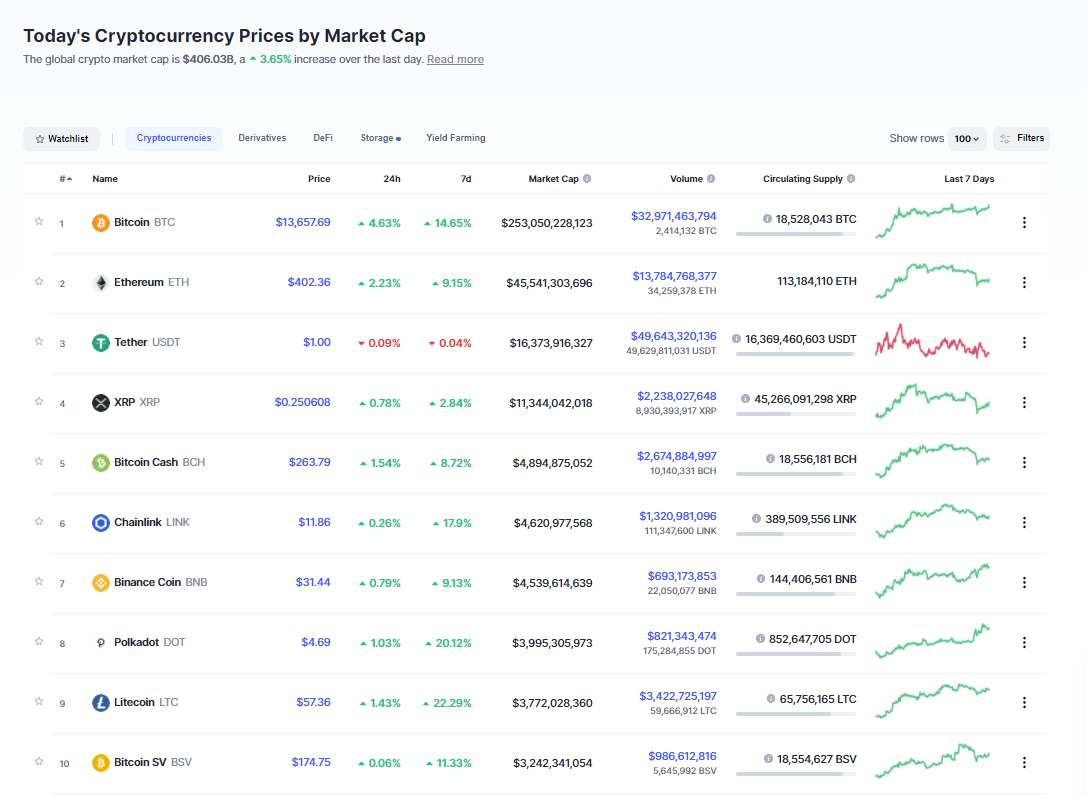
Task: Click the Market Cap info icon
Action: click(587, 179)
